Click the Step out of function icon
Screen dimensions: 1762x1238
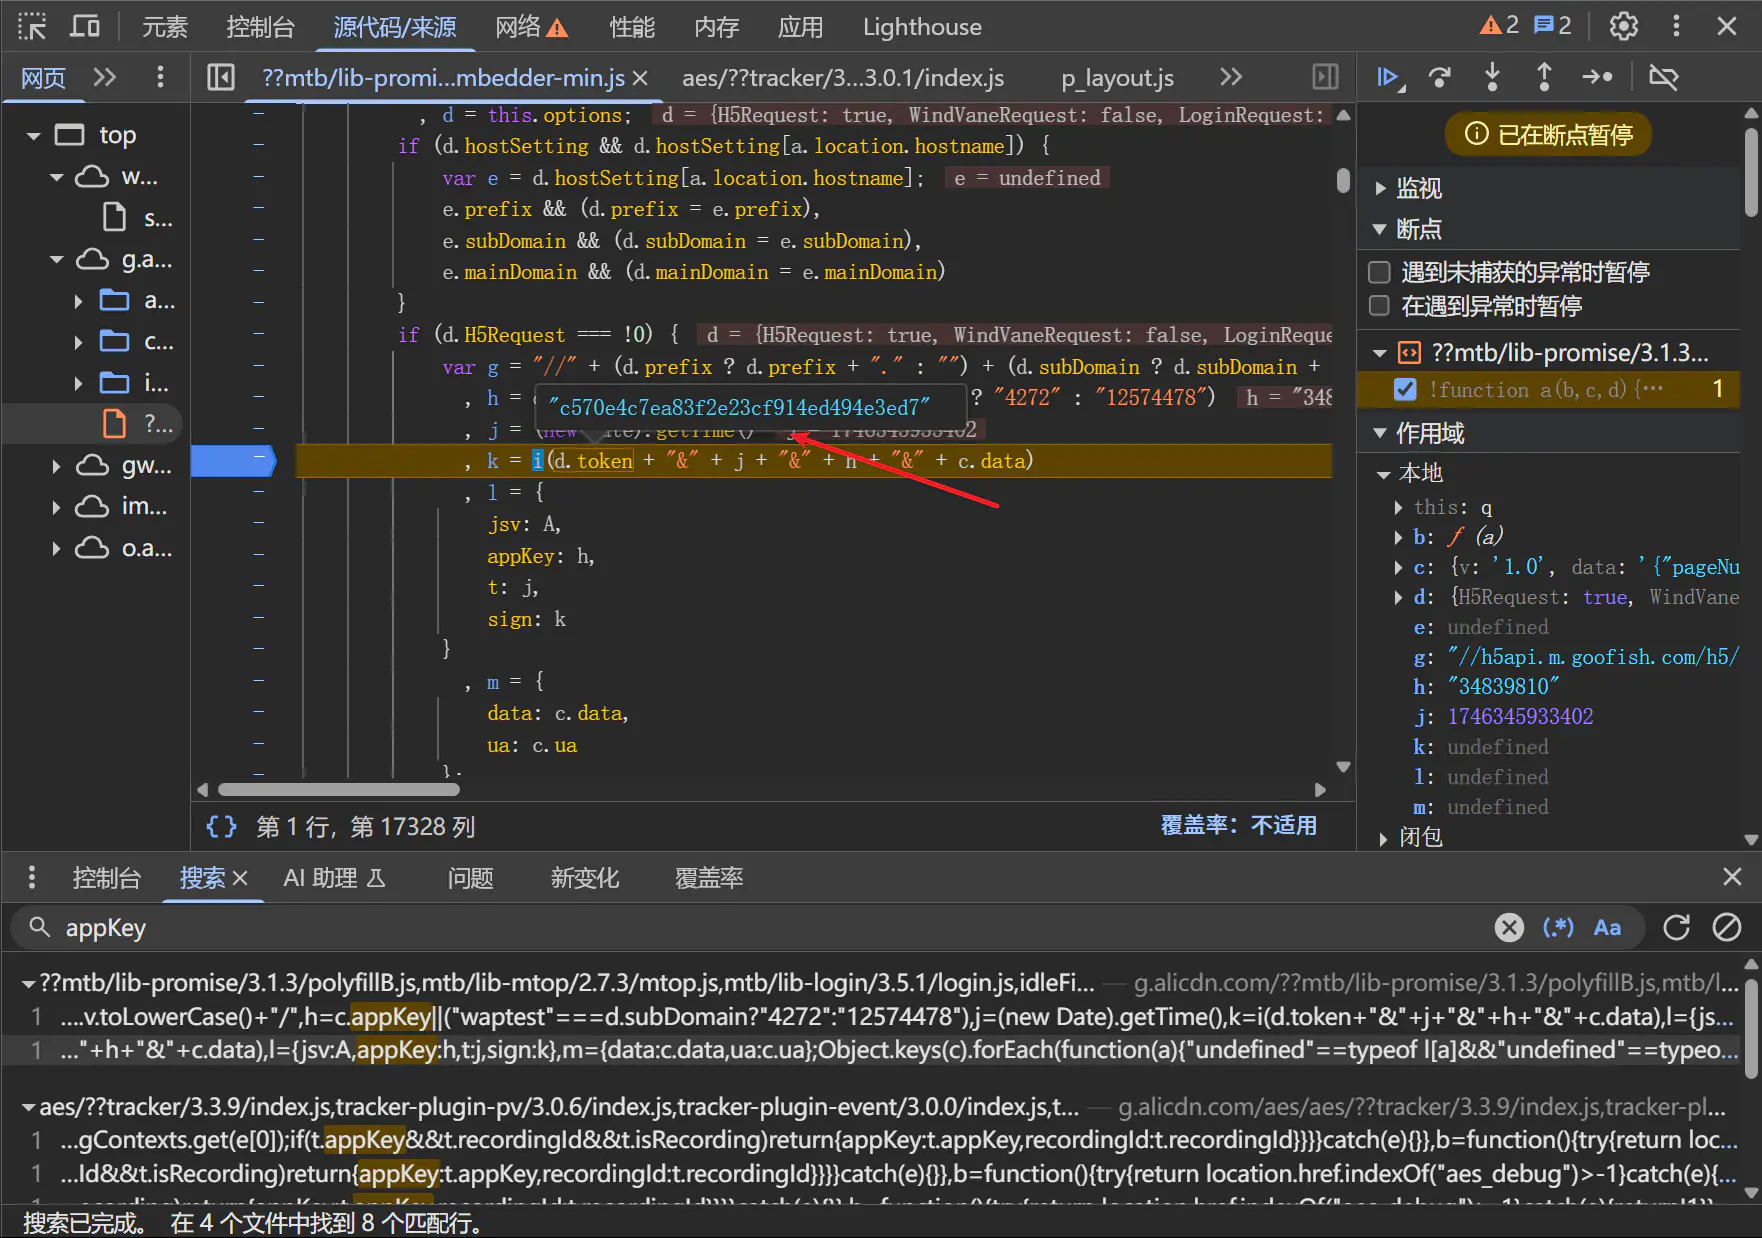pos(1544,77)
